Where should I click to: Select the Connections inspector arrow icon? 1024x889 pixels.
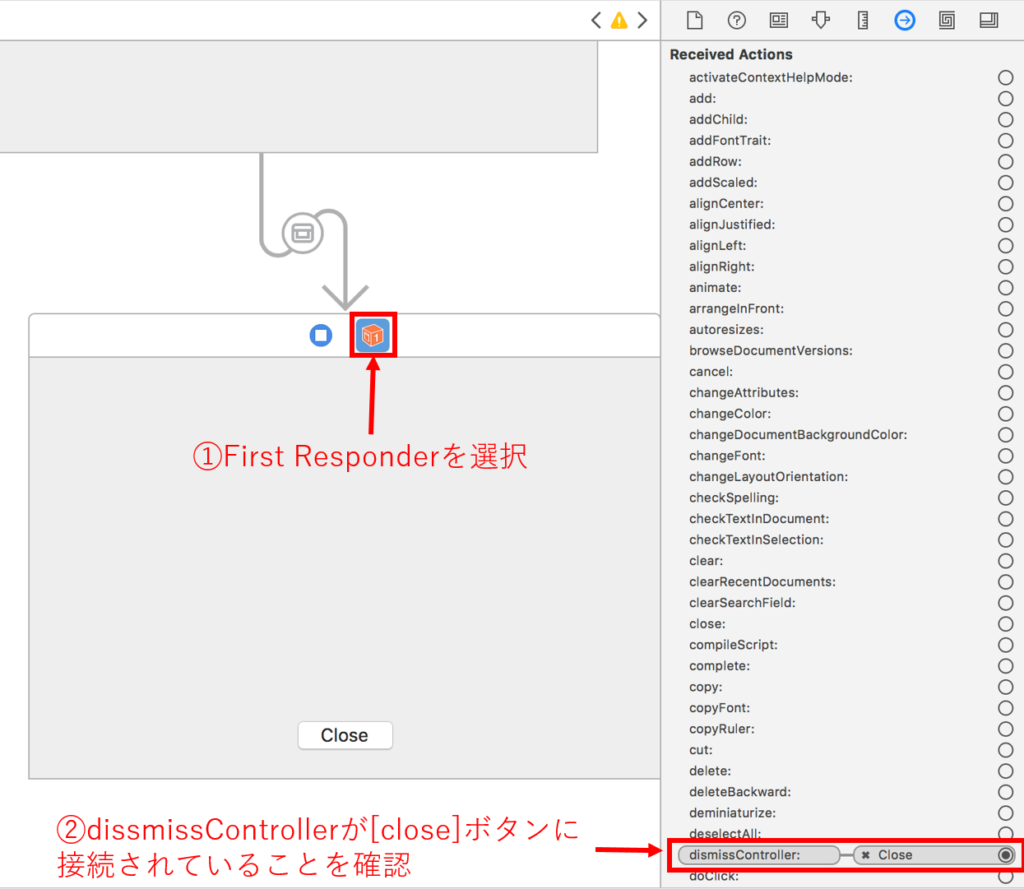tap(905, 20)
